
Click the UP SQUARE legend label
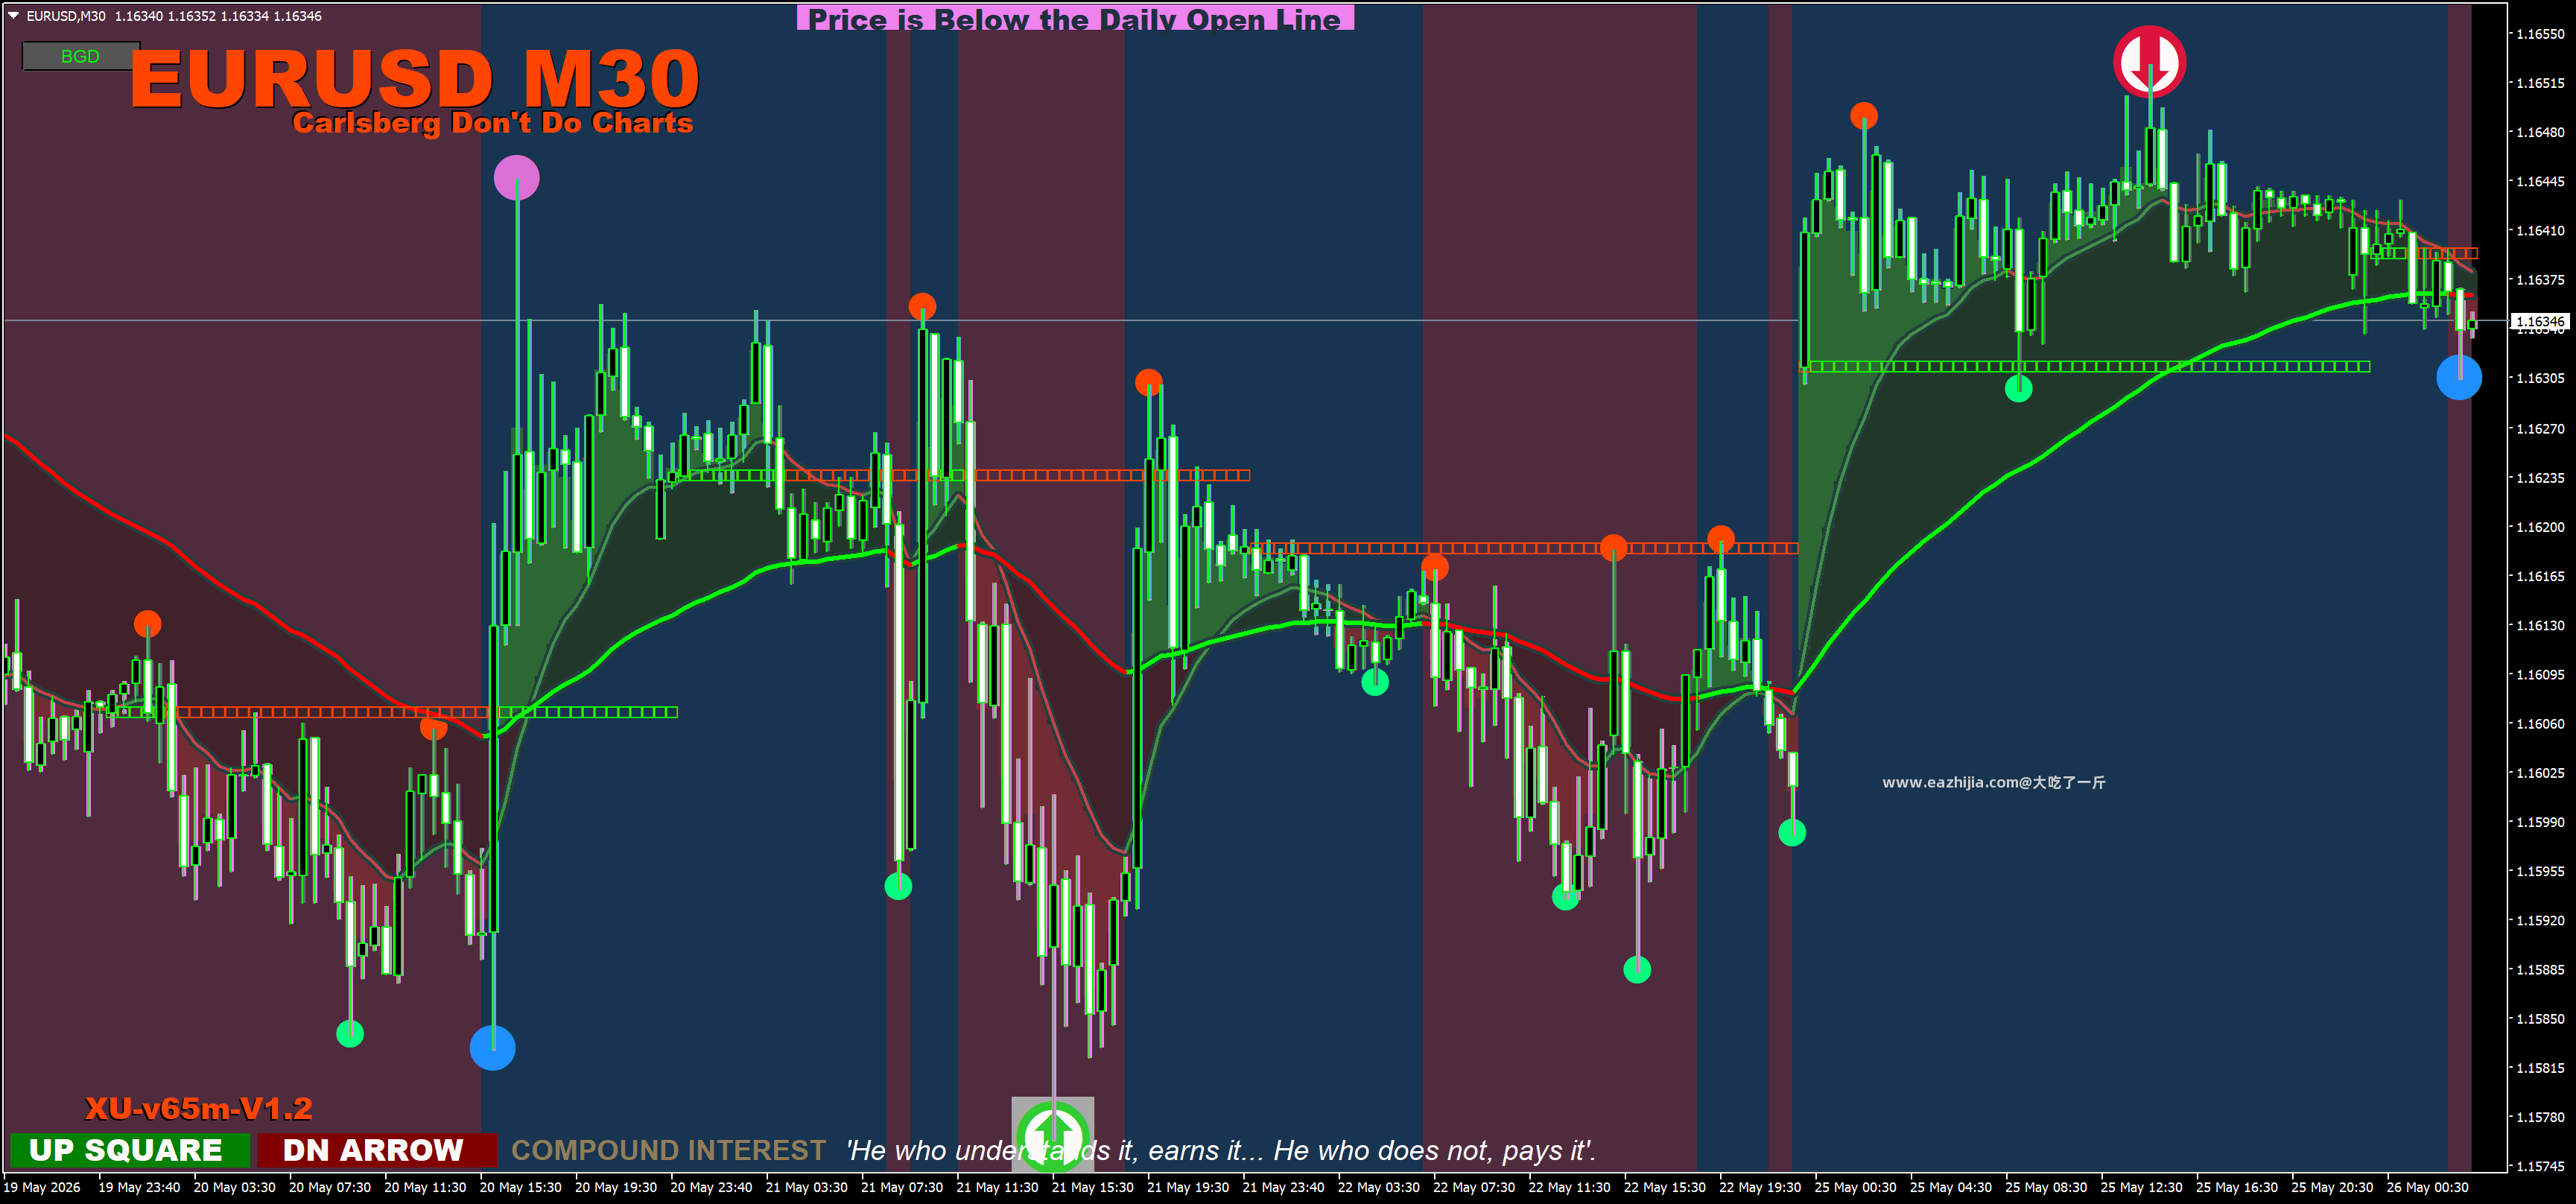[x=129, y=1150]
